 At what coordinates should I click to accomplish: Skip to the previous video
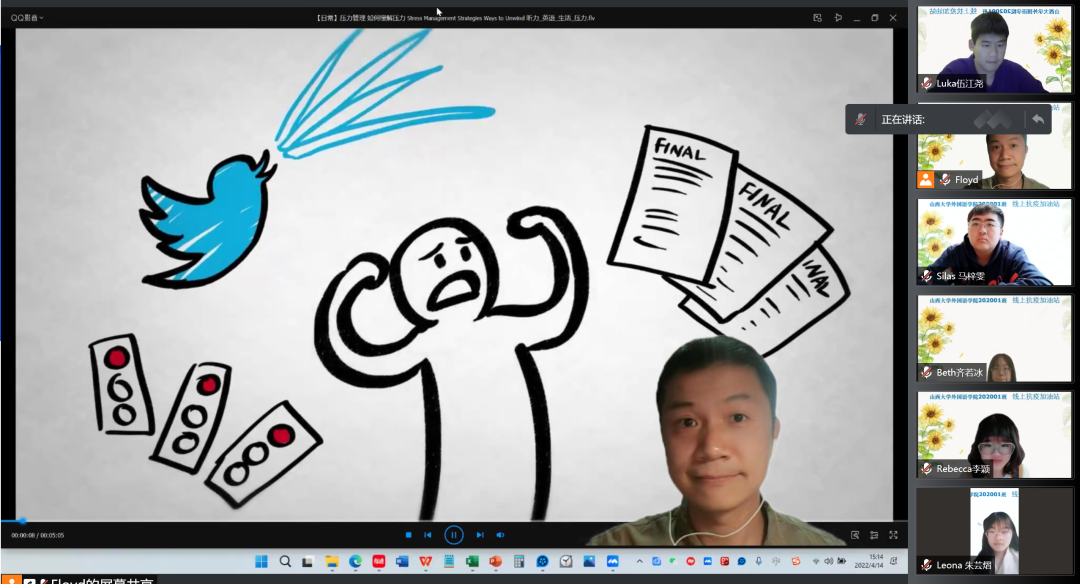[428, 535]
